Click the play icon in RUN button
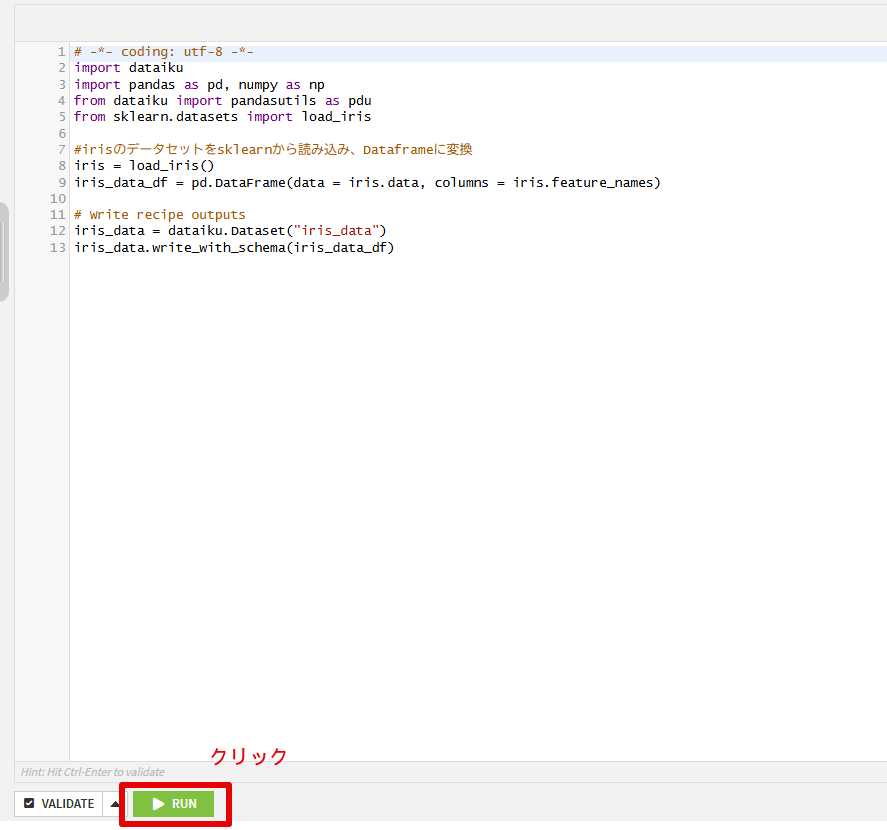This screenshot has height=830, width=887. coord(158,803)
